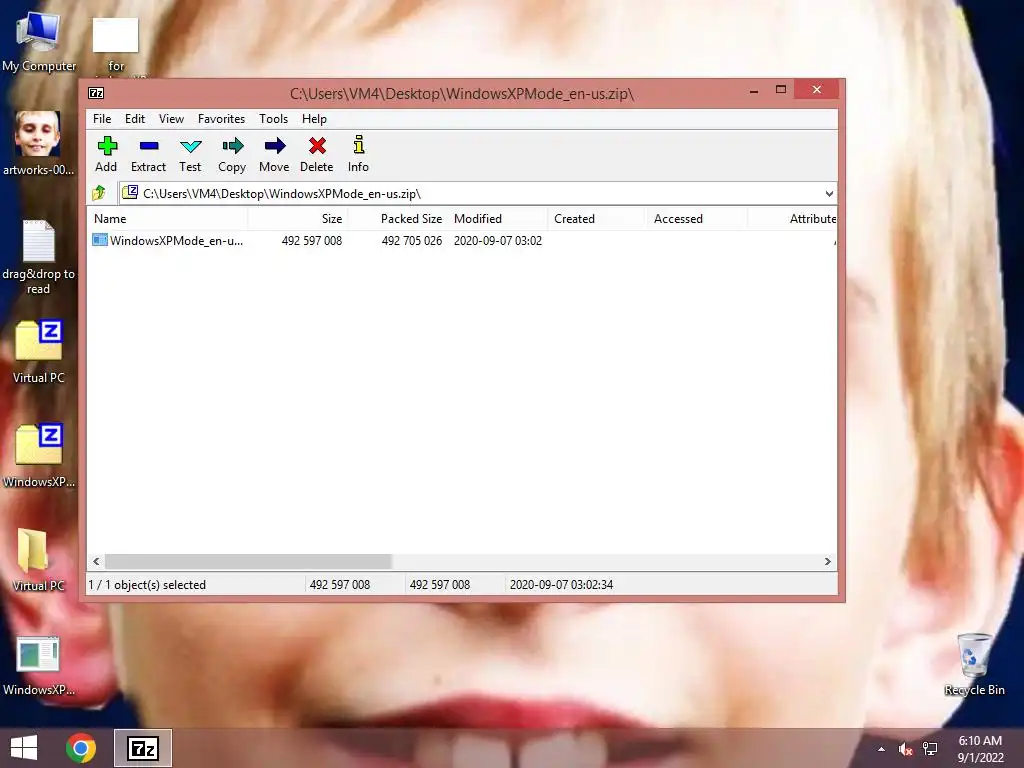Click the Info toolbar icon

tap(359, 154)
